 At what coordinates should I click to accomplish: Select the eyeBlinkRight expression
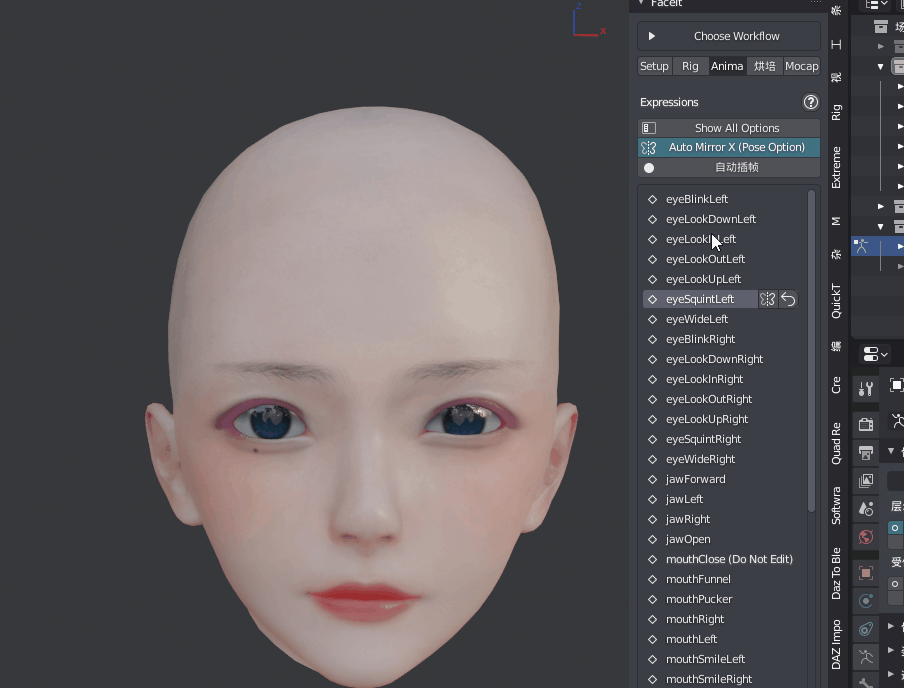pyautogui.click(x=700, y=339)
